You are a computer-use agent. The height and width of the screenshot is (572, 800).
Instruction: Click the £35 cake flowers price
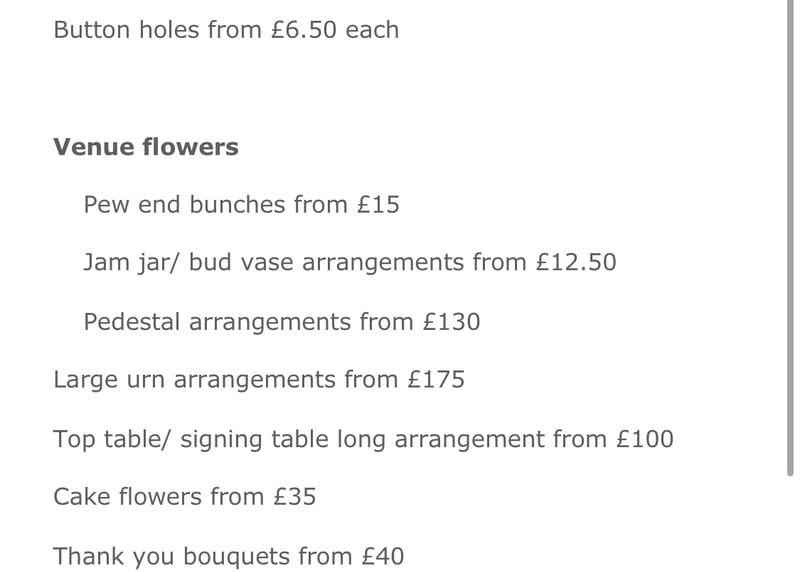pyautogui.click(x=295, y=497)
